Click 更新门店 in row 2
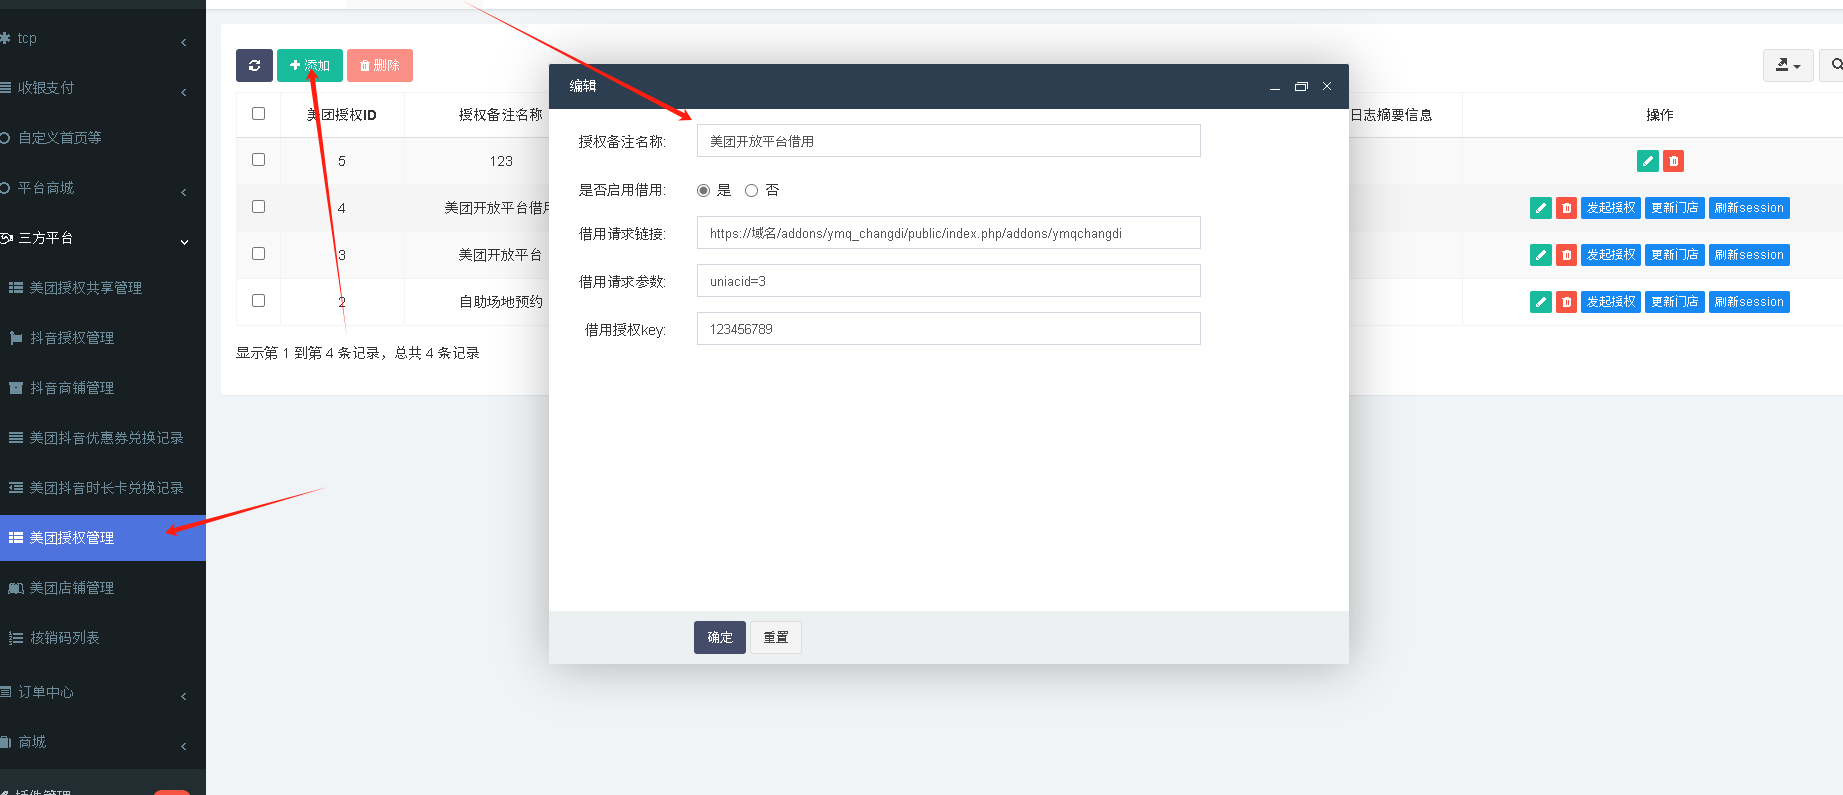 point(1675,302)
